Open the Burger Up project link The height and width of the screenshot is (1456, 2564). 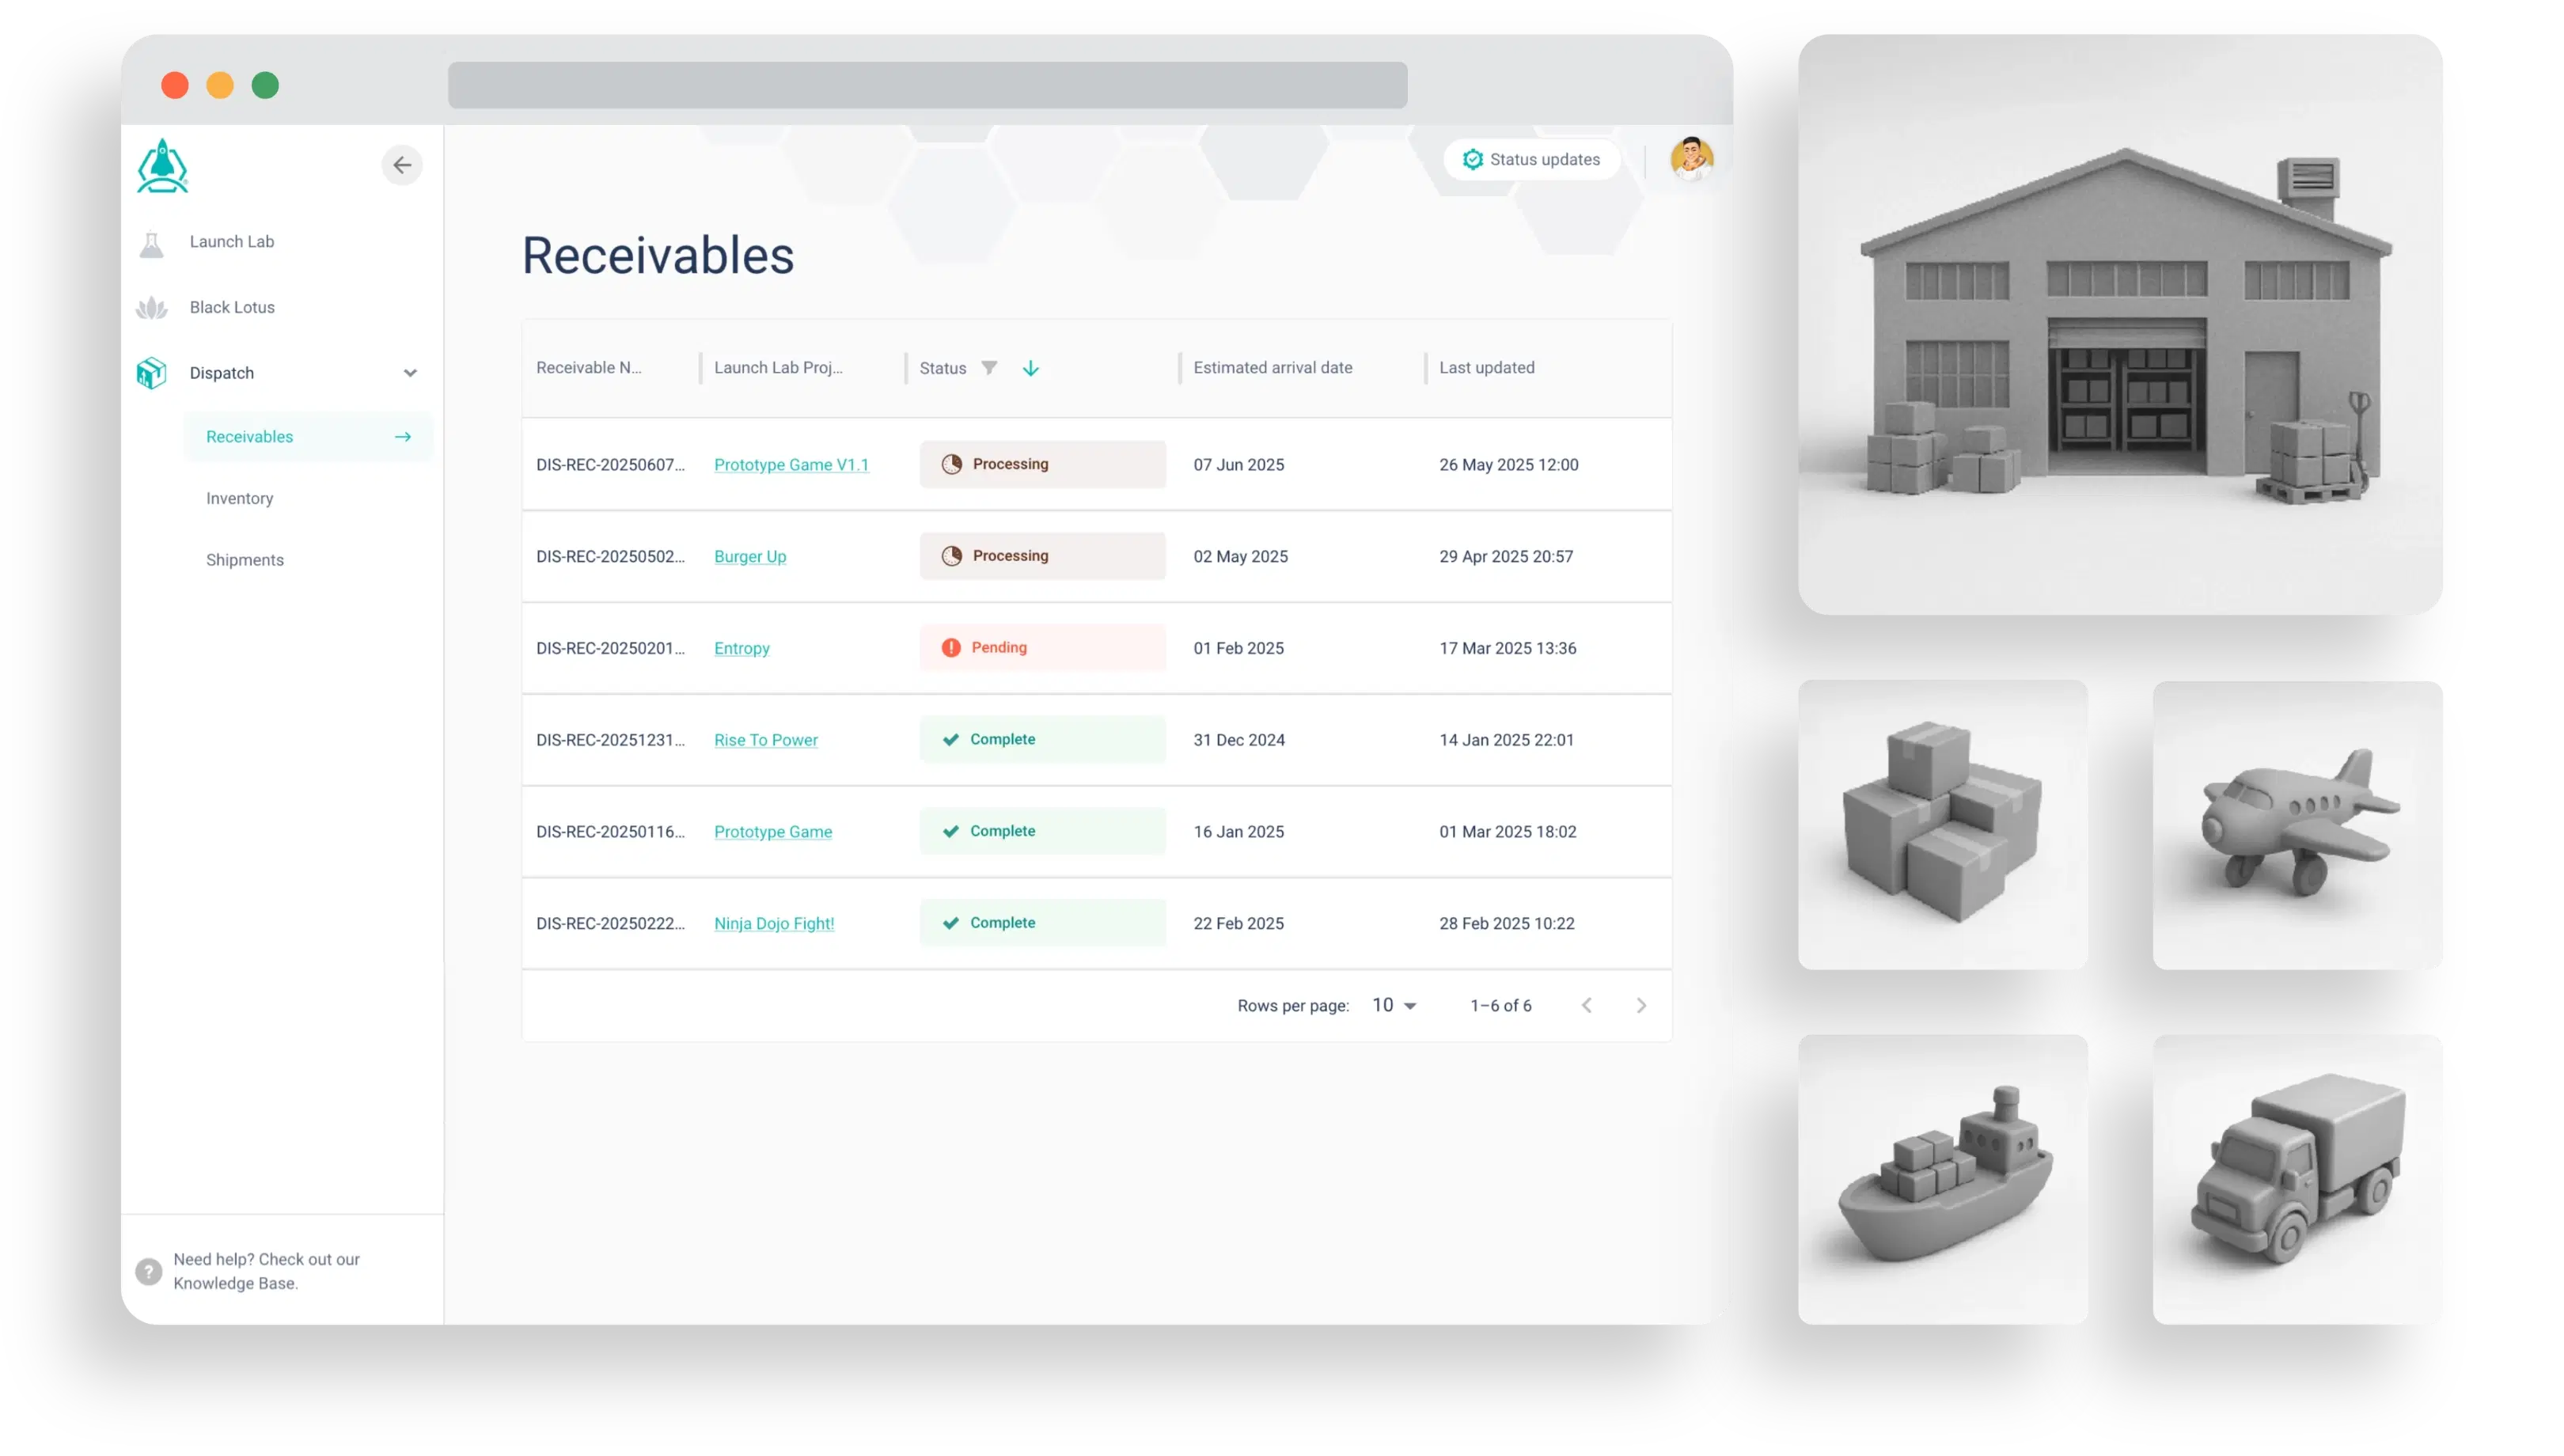[750, 557]
